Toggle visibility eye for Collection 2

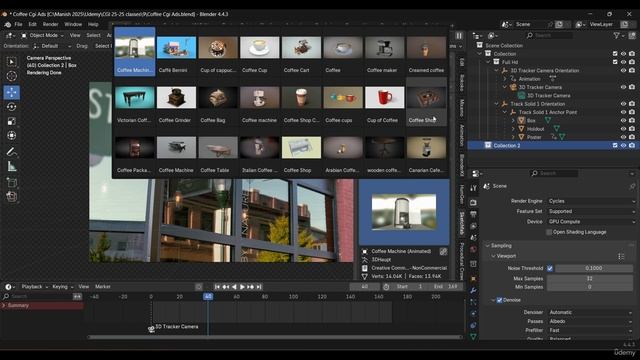tap(623, 145)
